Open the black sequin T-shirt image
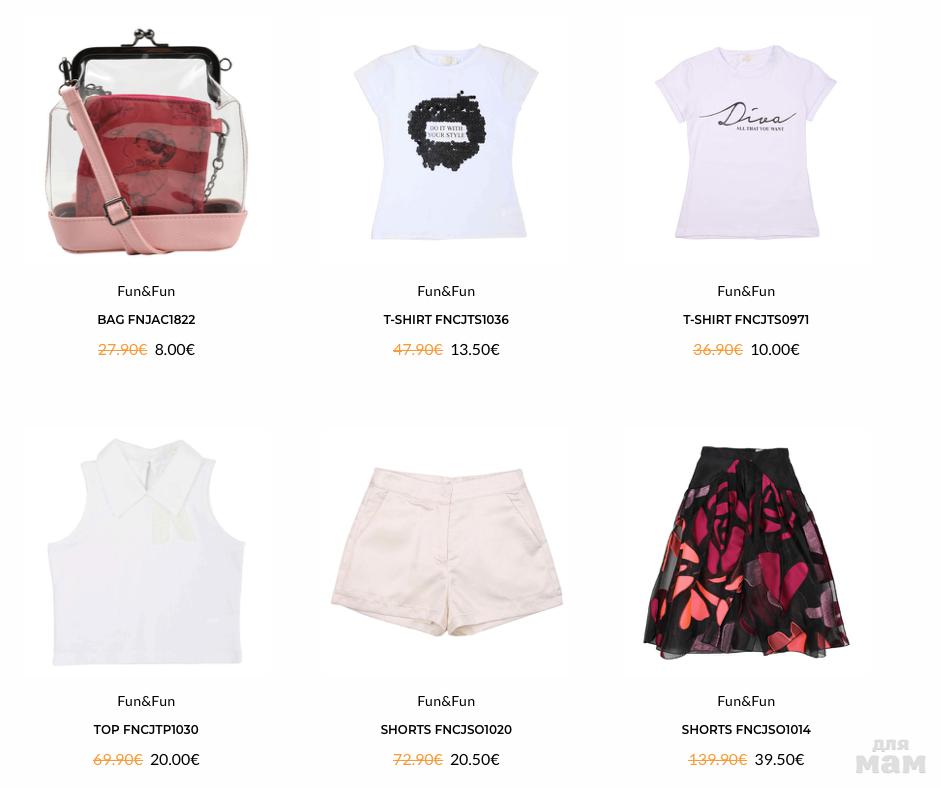Viewport: 941px width, 788px height. click(446, 142)
